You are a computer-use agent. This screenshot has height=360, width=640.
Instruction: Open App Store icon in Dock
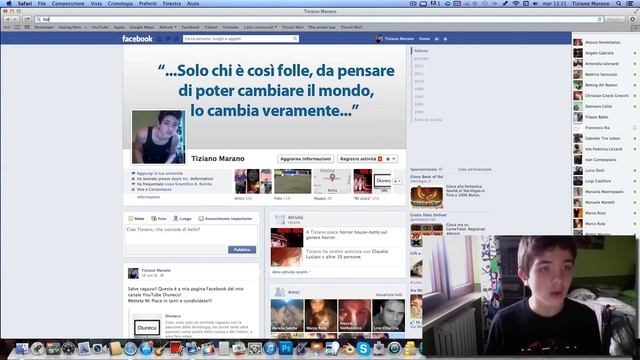click(x=146, y=349)
